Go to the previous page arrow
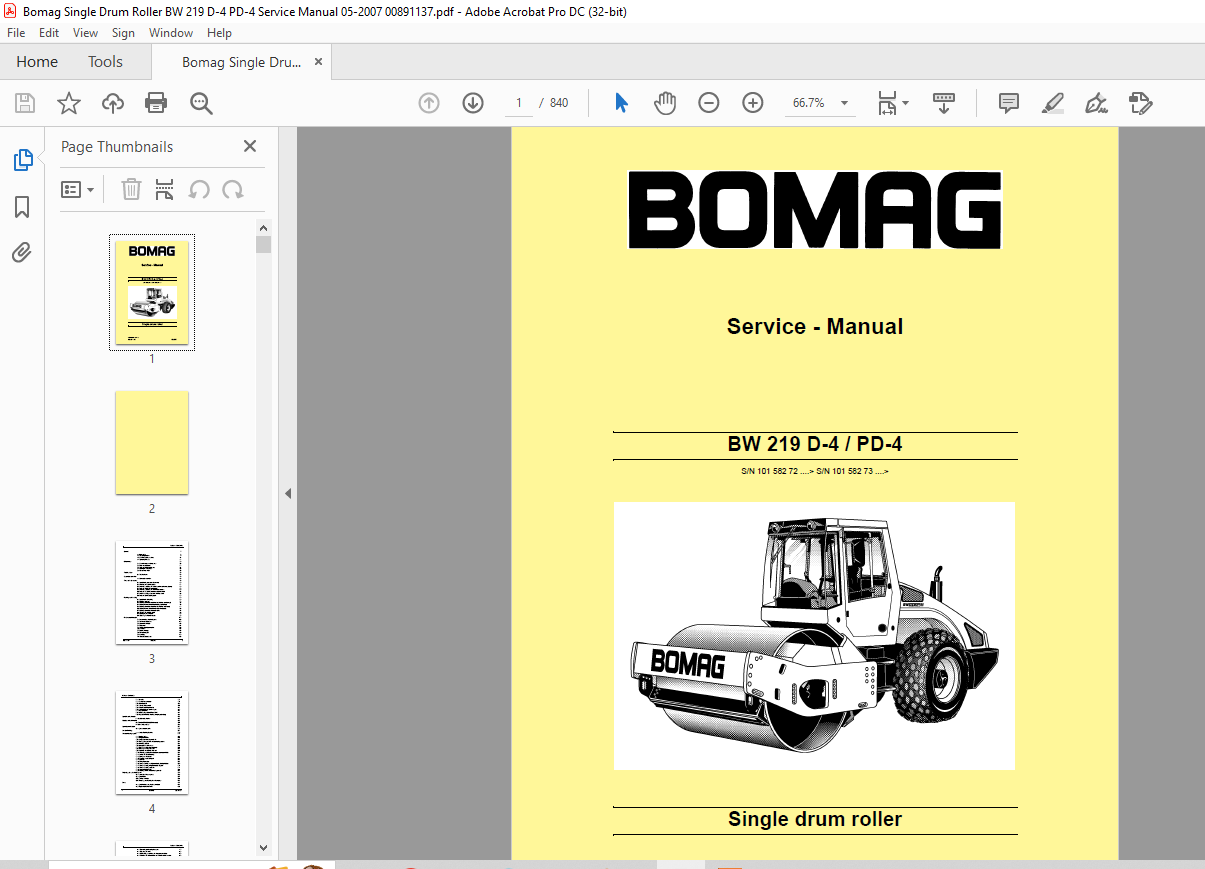Screen dimensions: 1205x869 pyautogui.click(x=429, y=103)
